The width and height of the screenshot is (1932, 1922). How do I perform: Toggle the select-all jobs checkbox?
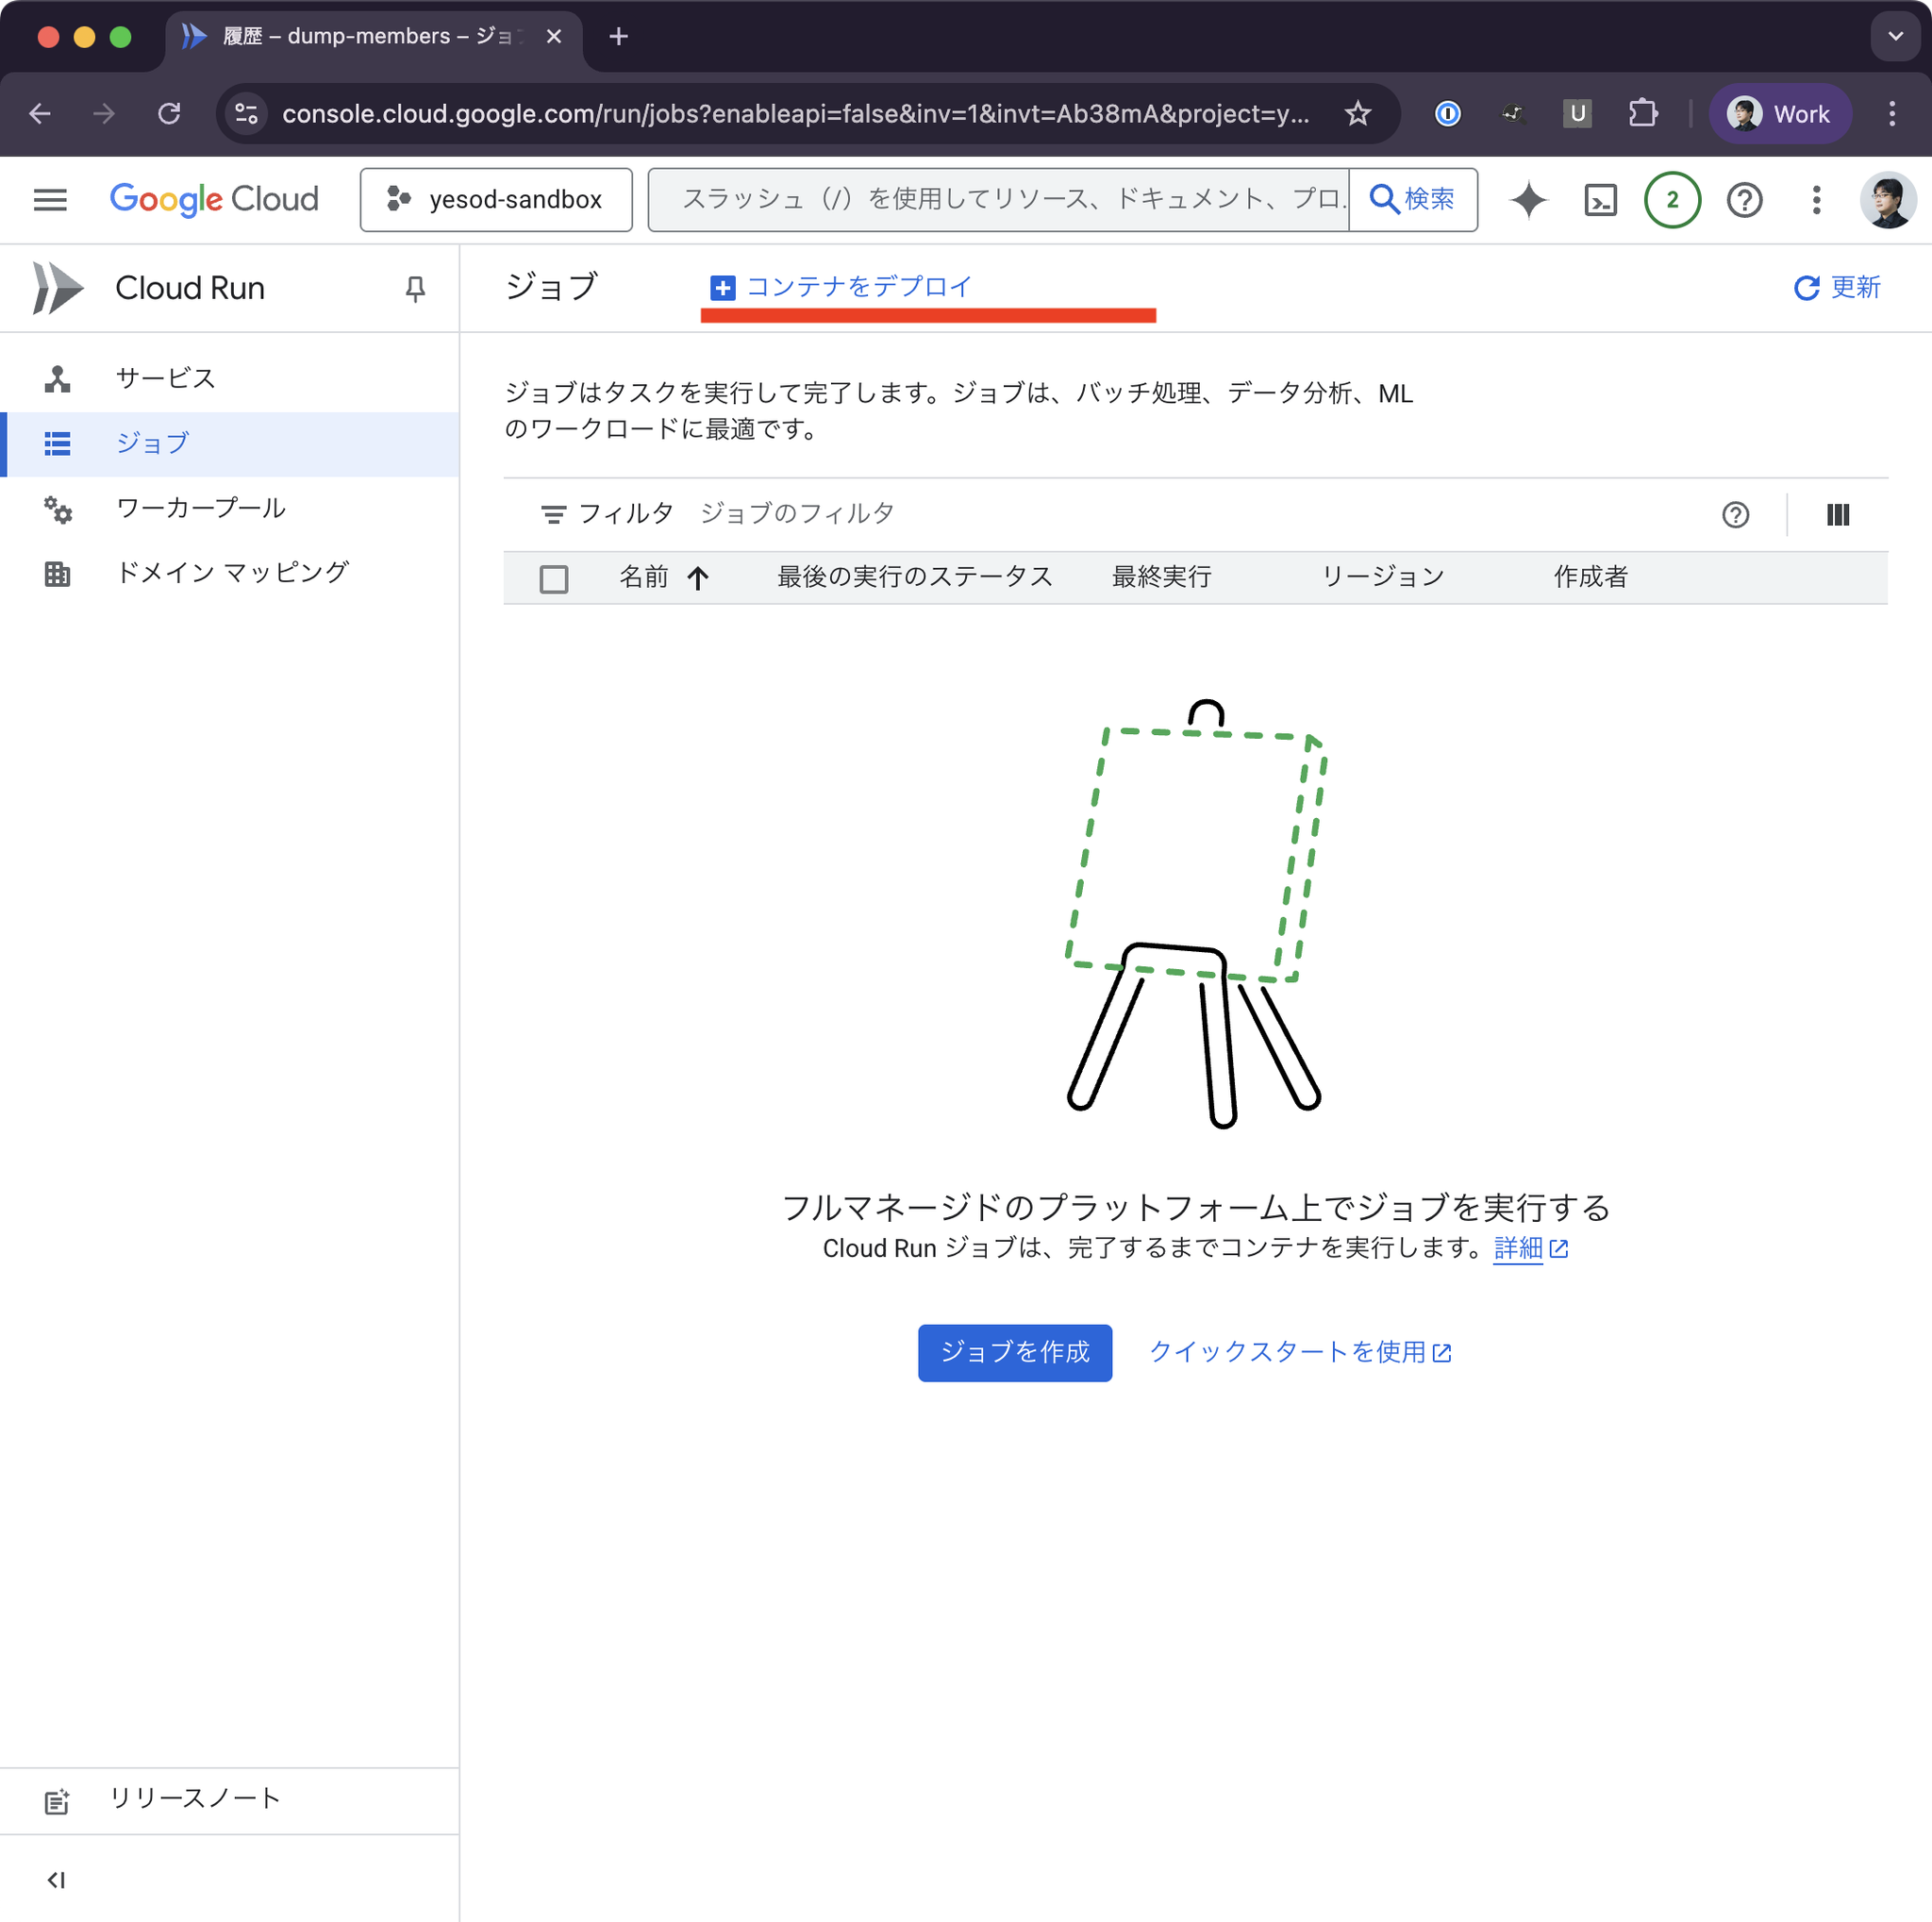[553, 579]
